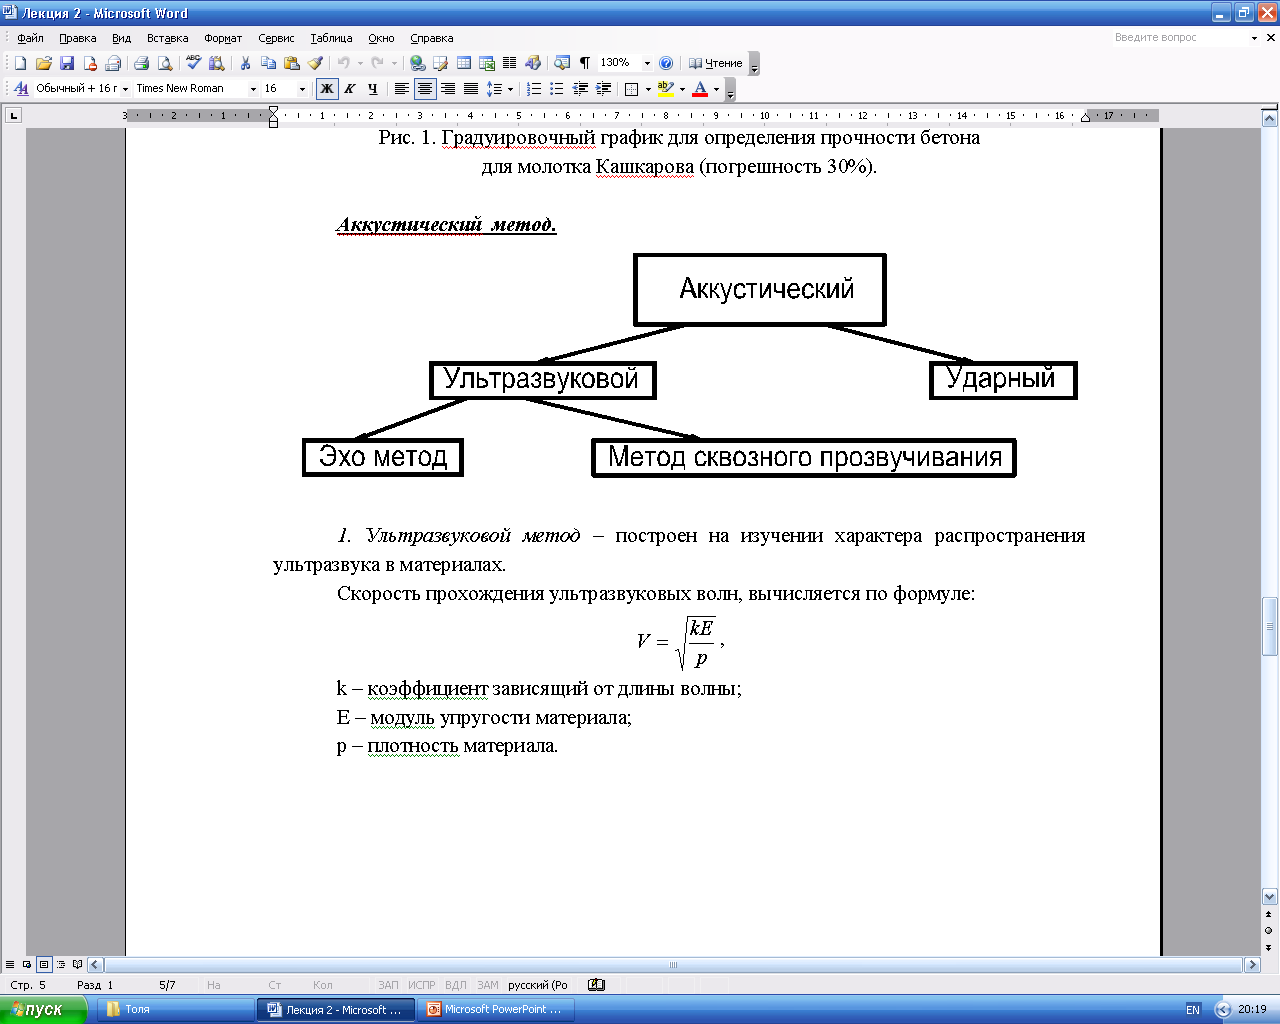Apply the yellow highlight color
This screenshot has height=1024, width=1280.
point(666,89)
